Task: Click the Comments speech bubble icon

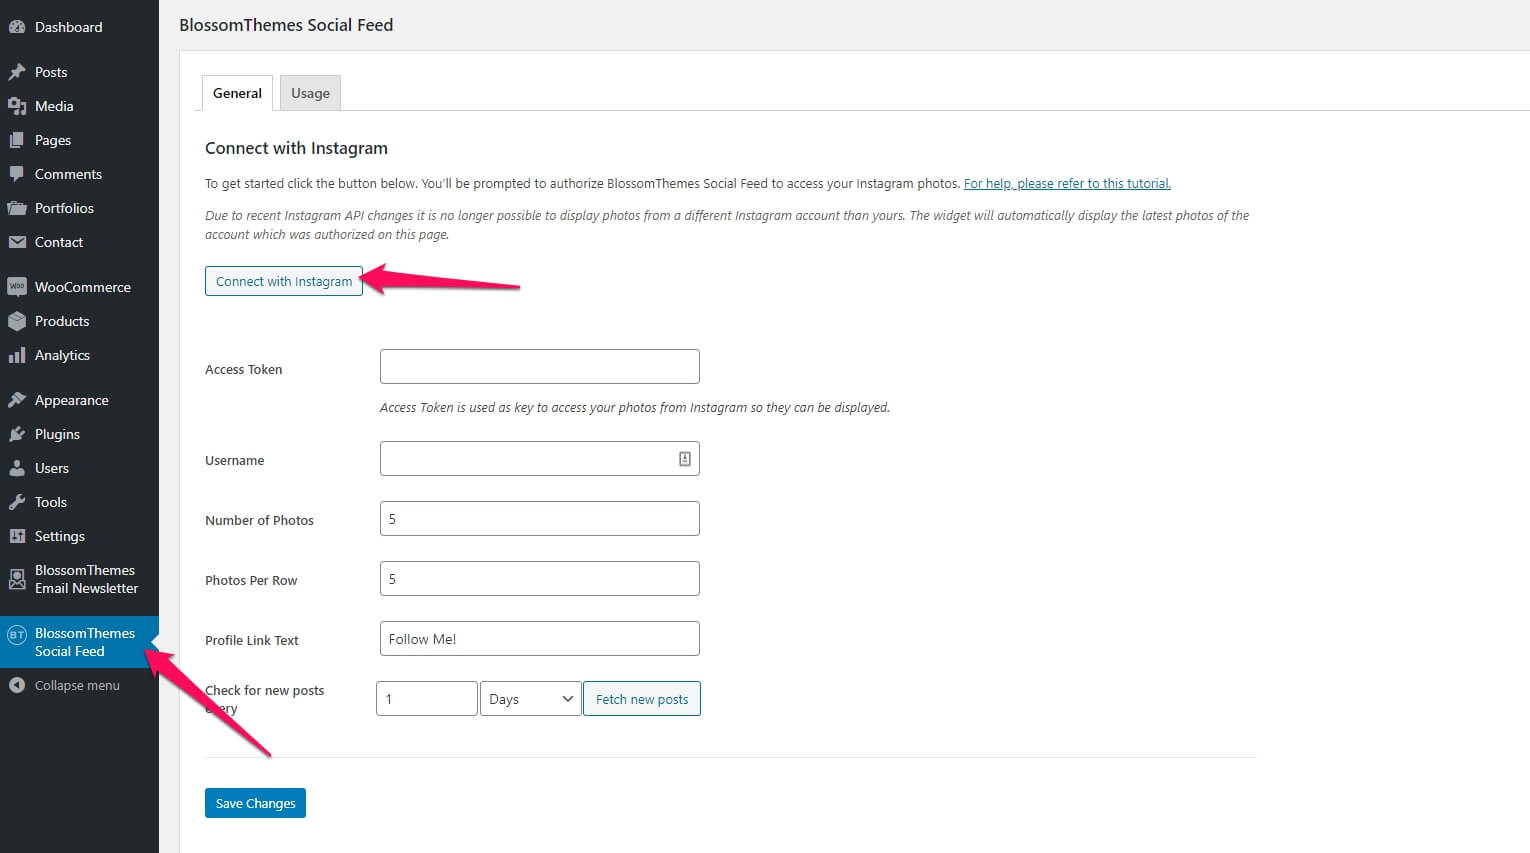Action: [x=17, y=174]
